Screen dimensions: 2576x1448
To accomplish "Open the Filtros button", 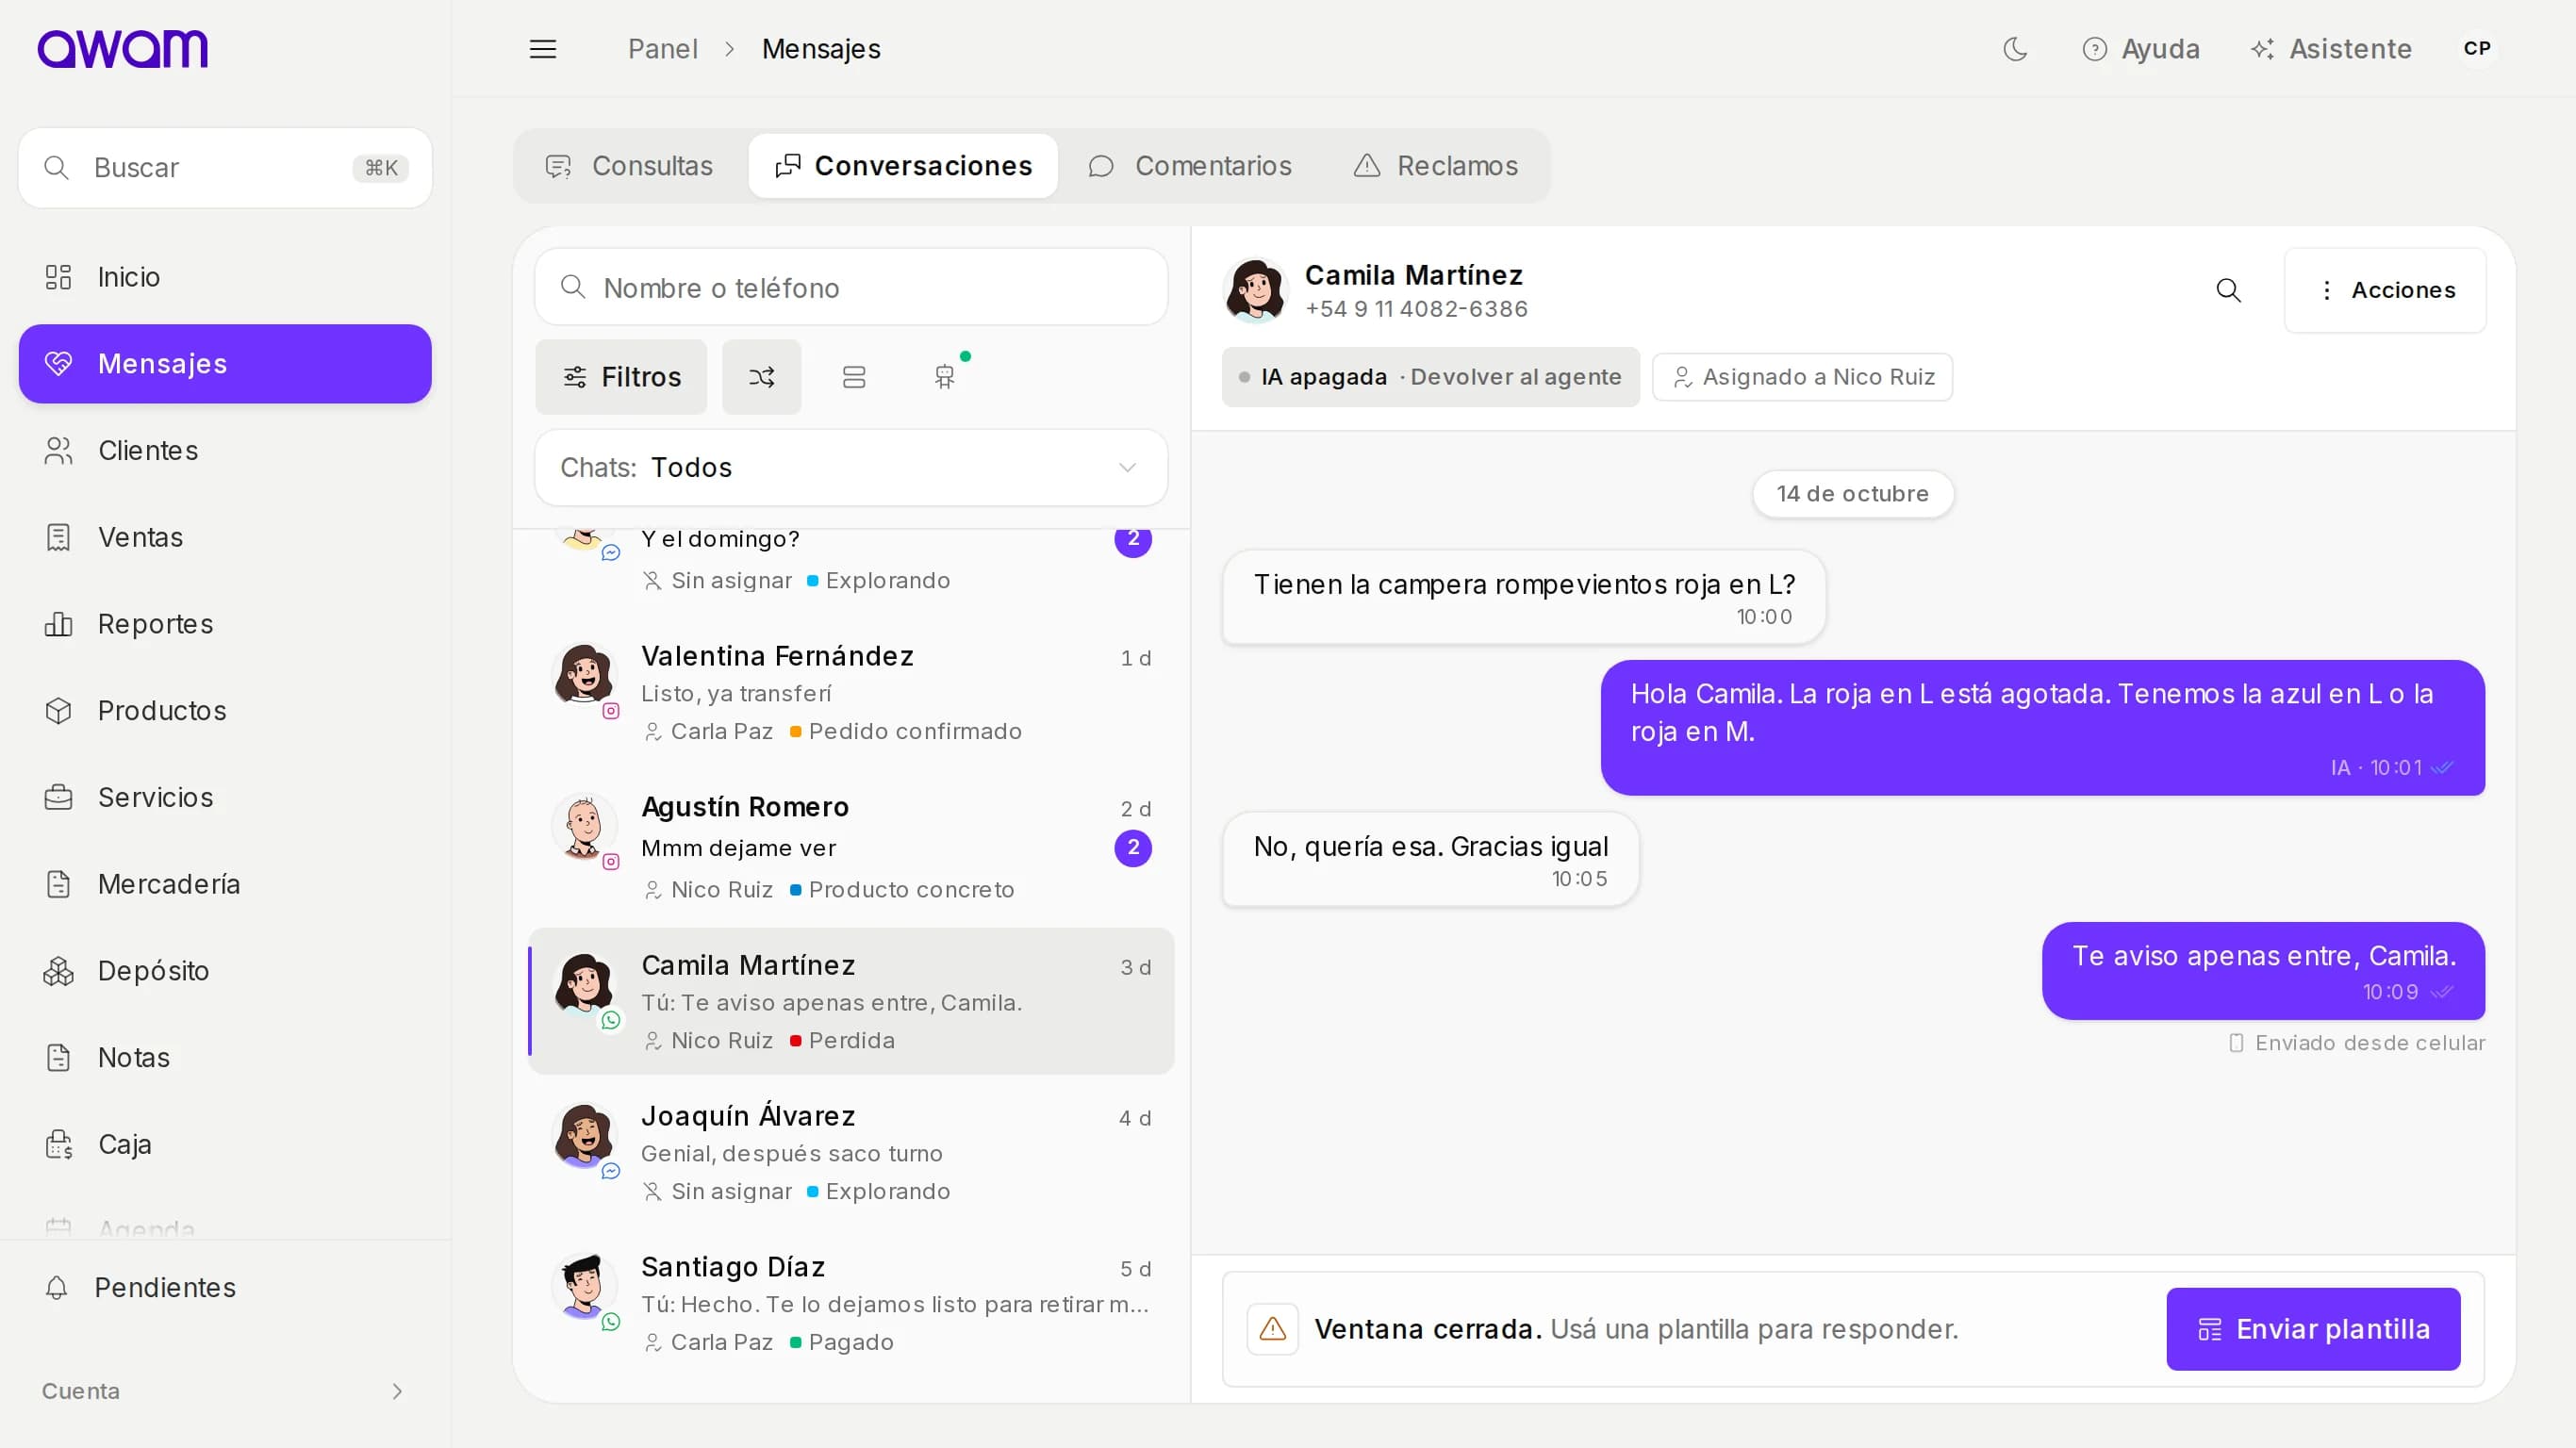I will pos(621,377).
